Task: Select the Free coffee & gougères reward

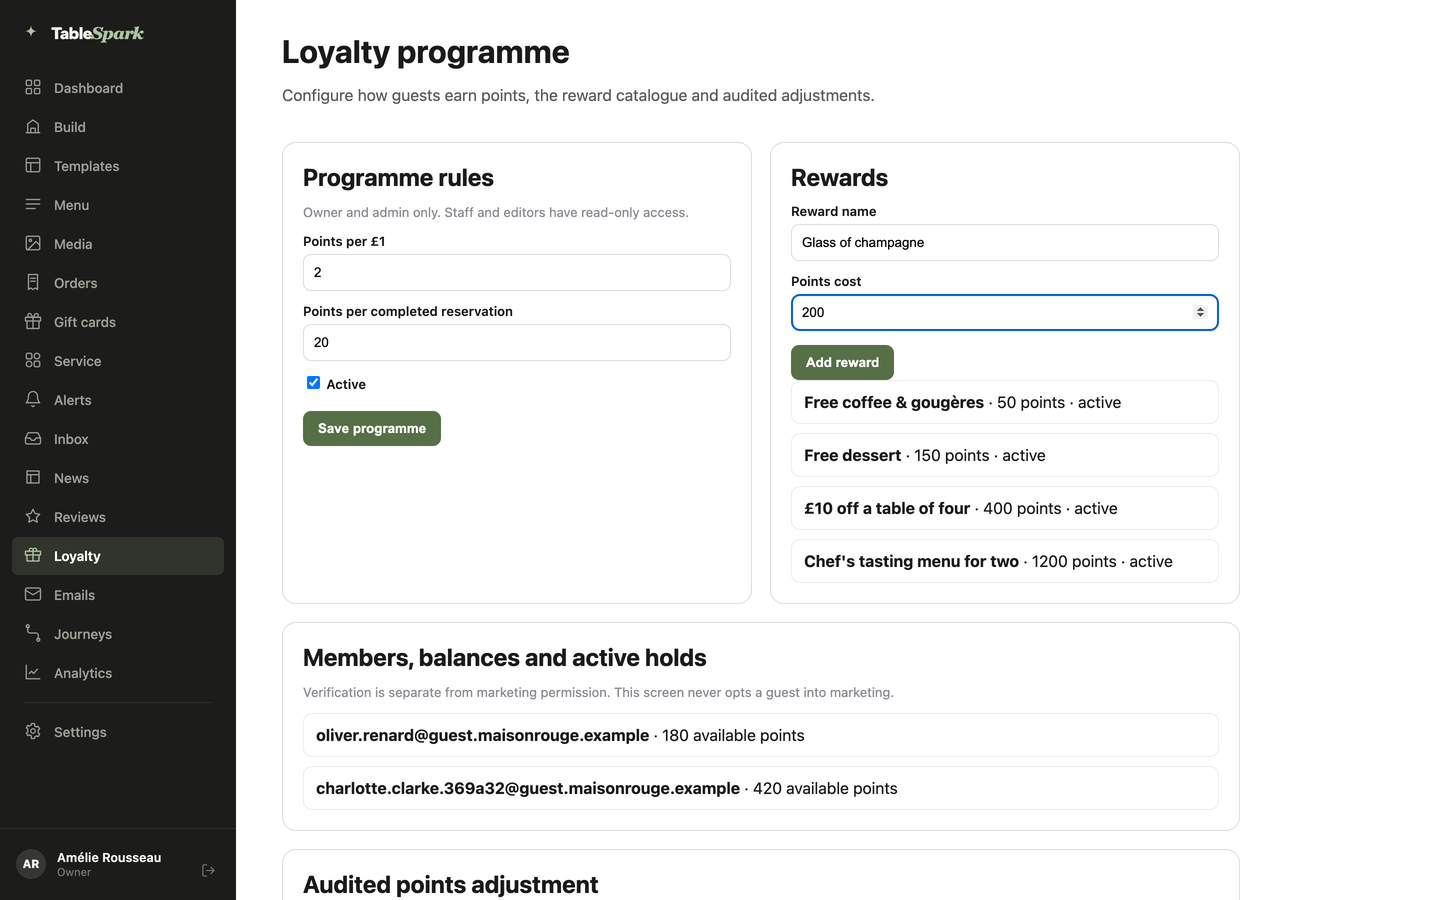Action: [x=1005, y=402]
